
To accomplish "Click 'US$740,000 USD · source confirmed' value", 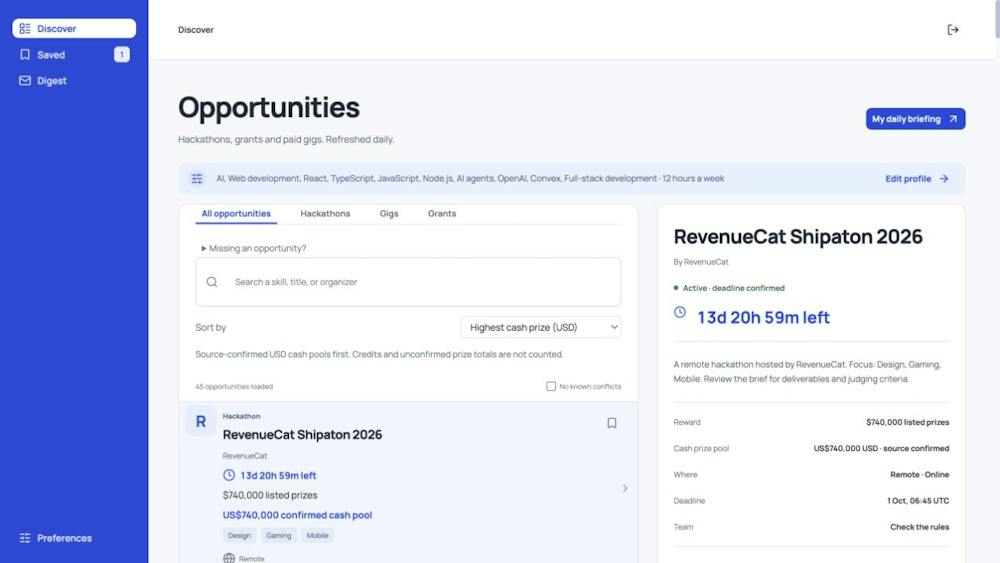I will click(x=881, y=448).
